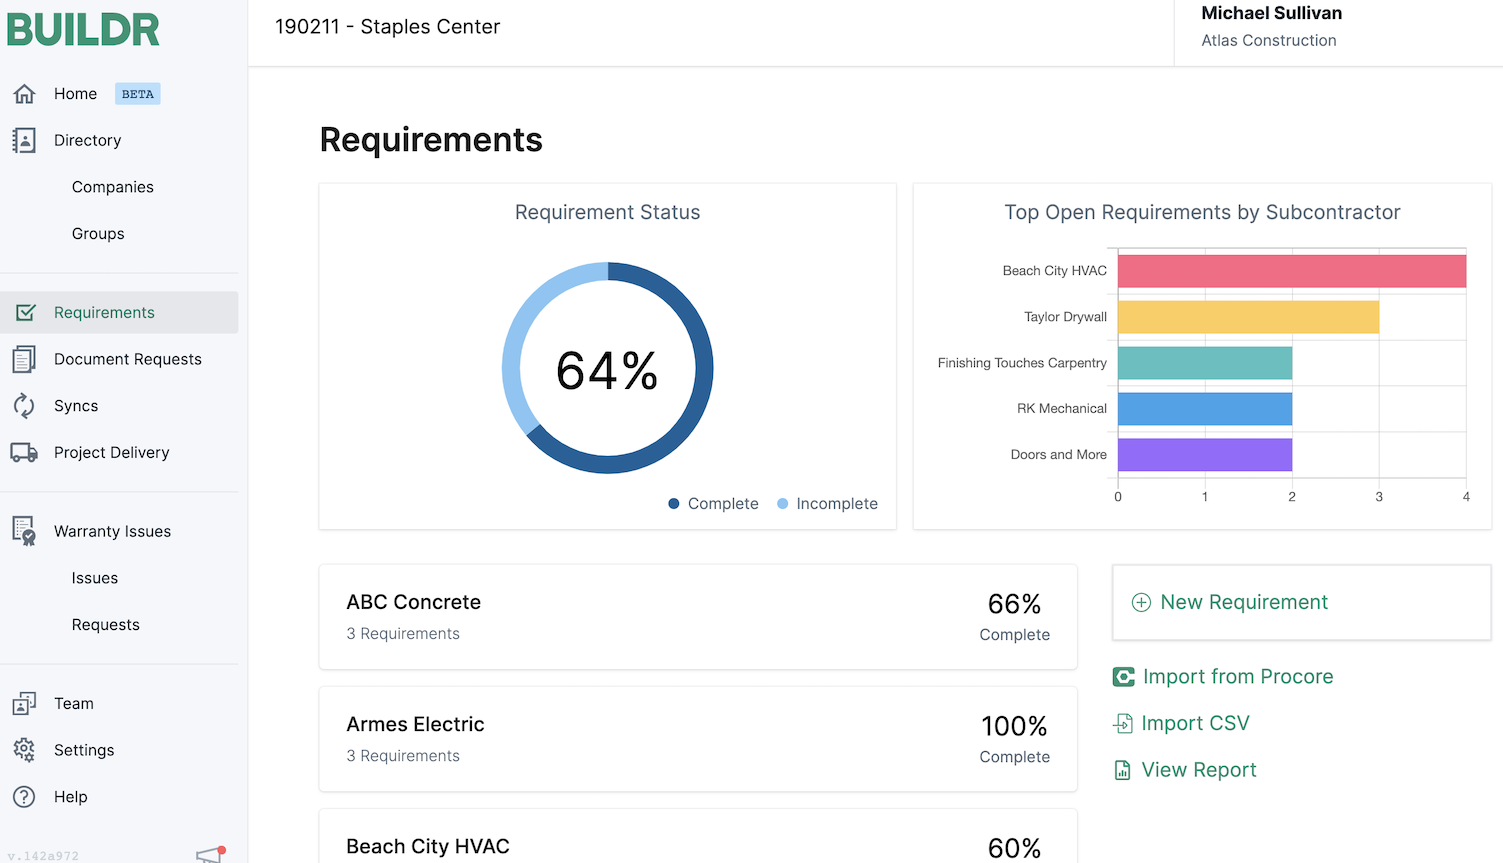The image size is (1503, 863).
Task: Click the Import from Procore link
Action: [1237, 677]
